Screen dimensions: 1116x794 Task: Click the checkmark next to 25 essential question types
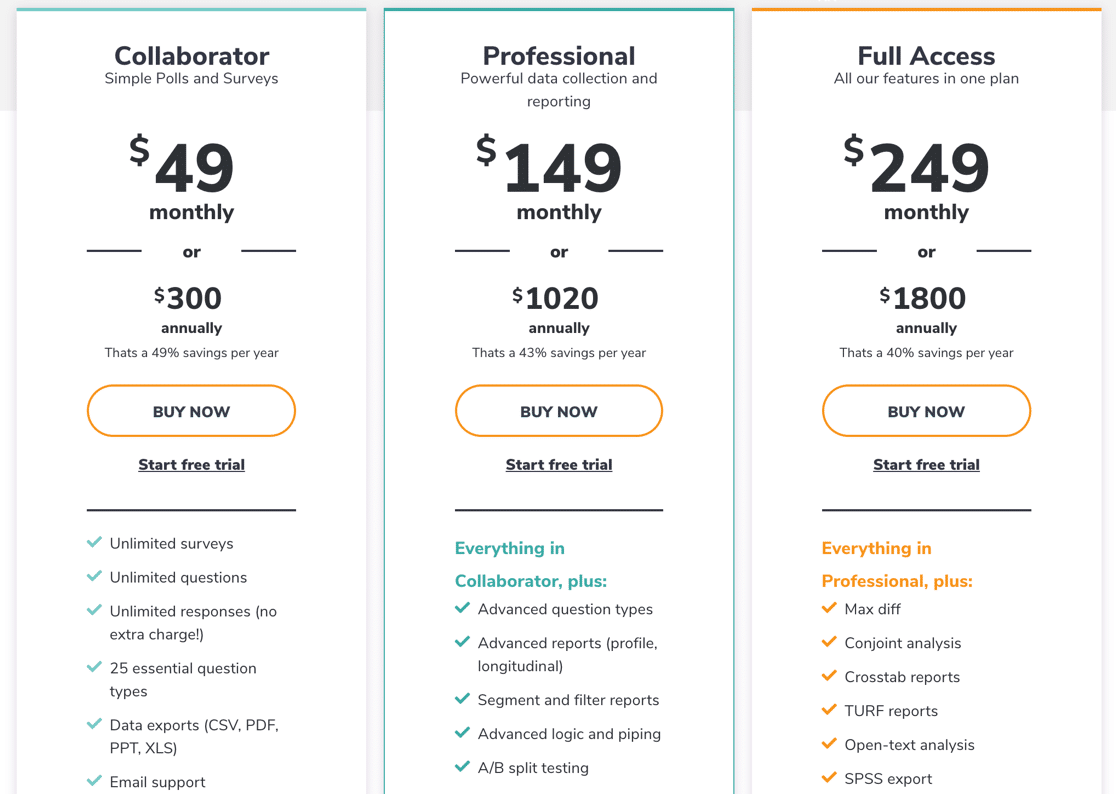pos(94,667)
